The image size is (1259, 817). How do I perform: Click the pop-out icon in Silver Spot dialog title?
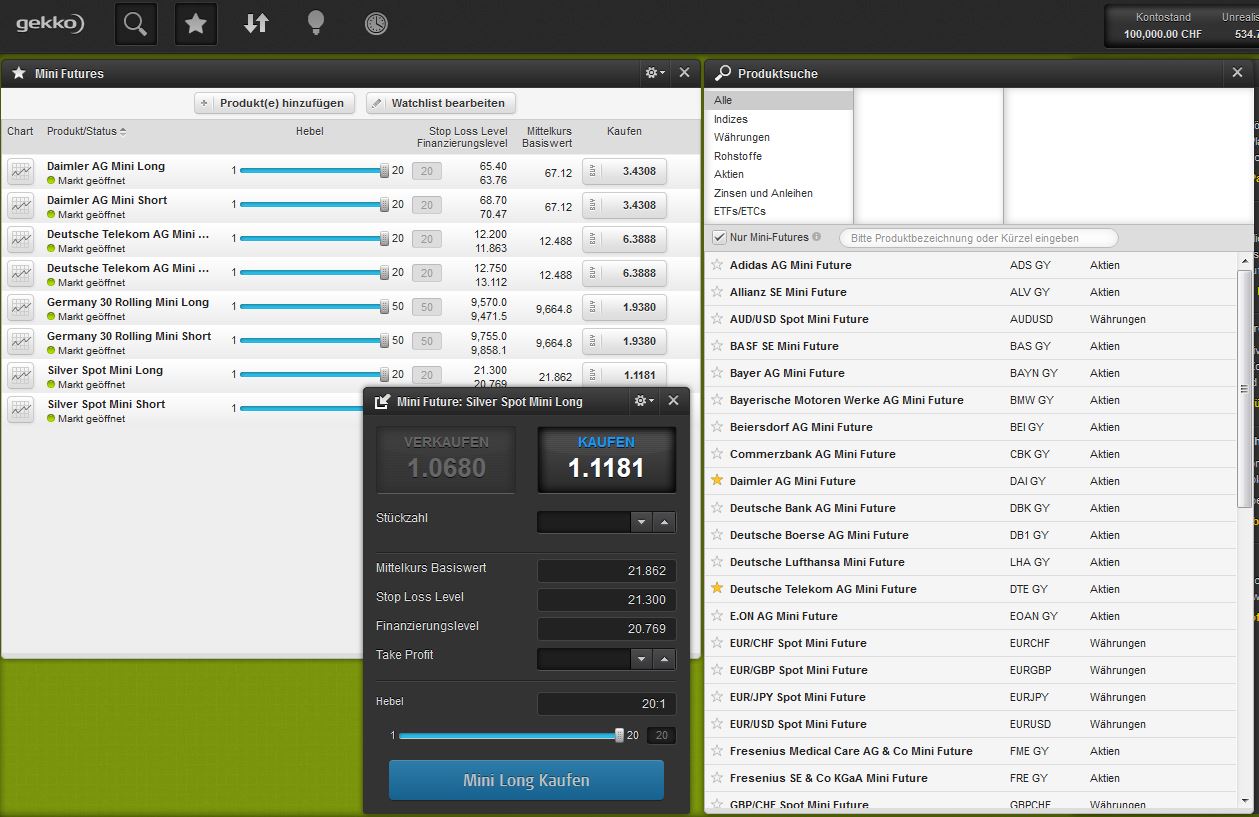382,401
